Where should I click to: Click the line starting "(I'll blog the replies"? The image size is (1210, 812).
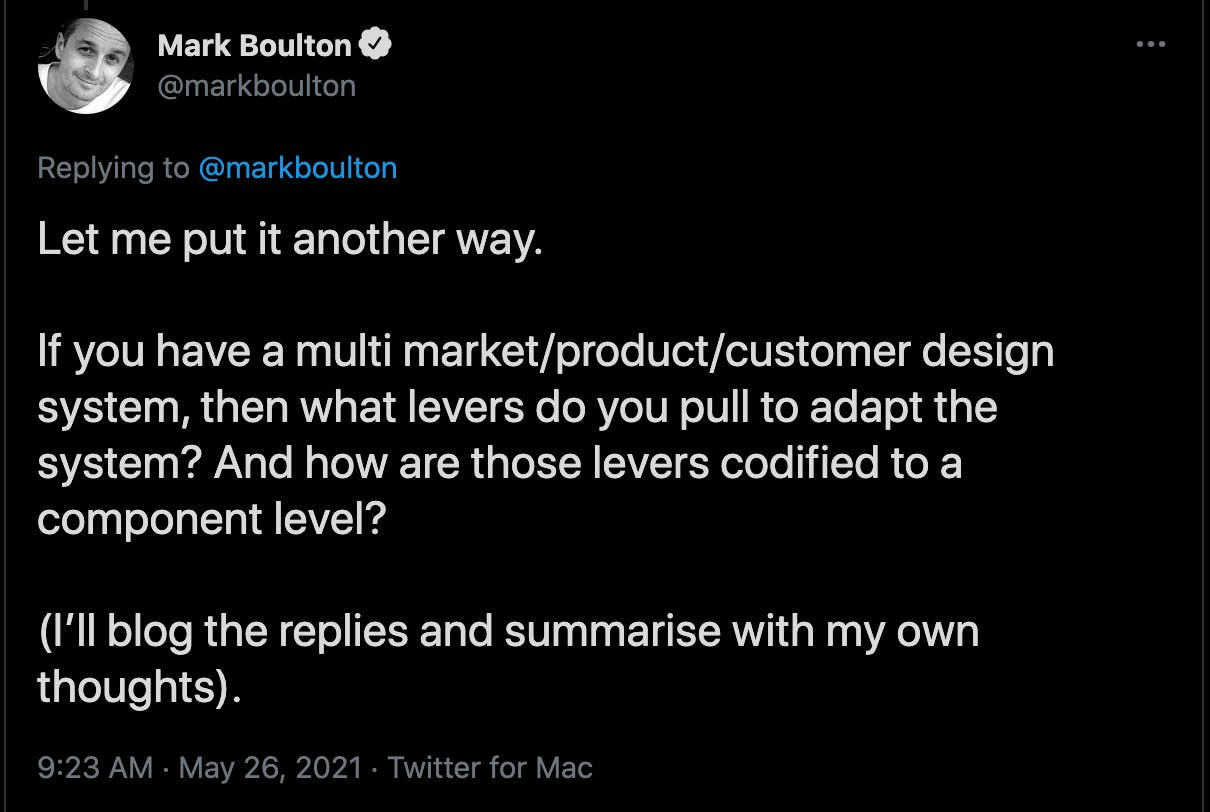[x=507, y=633]
